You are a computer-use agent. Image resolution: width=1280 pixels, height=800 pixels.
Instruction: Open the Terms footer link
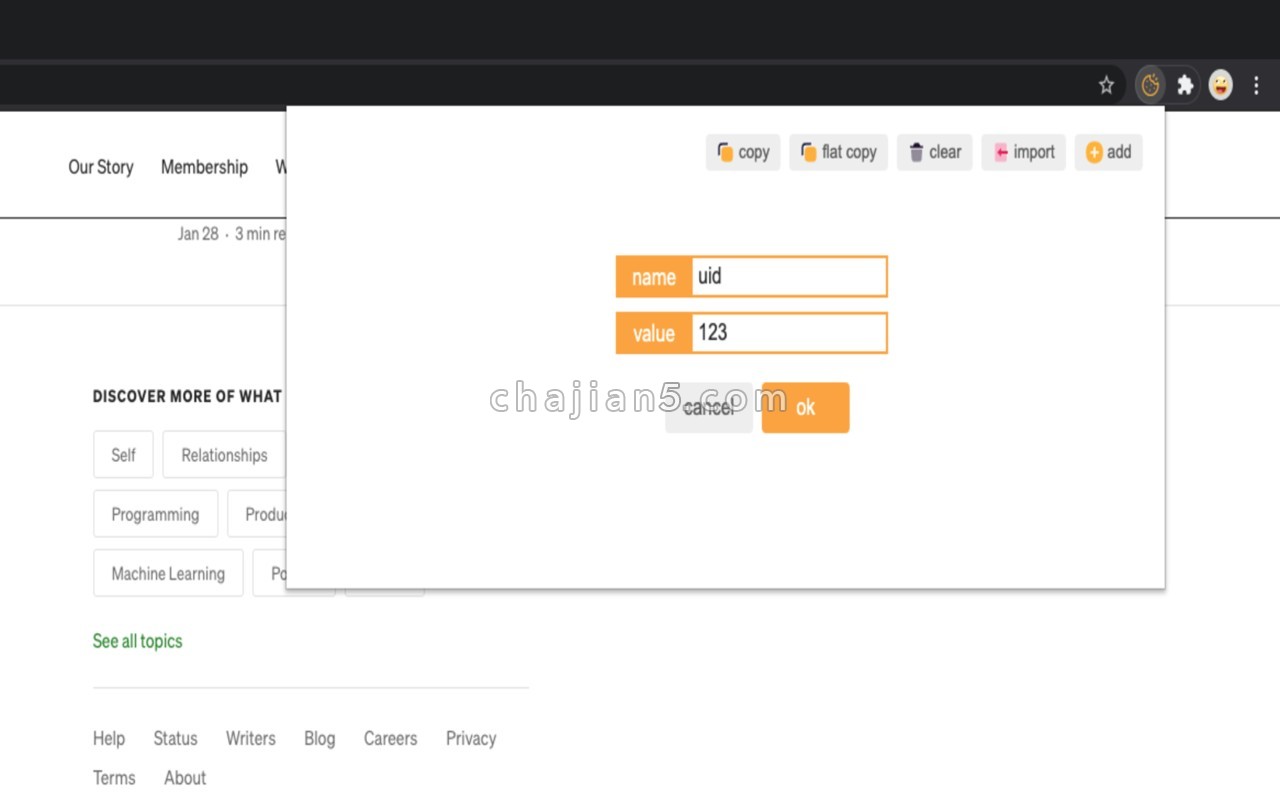[114, 777]
